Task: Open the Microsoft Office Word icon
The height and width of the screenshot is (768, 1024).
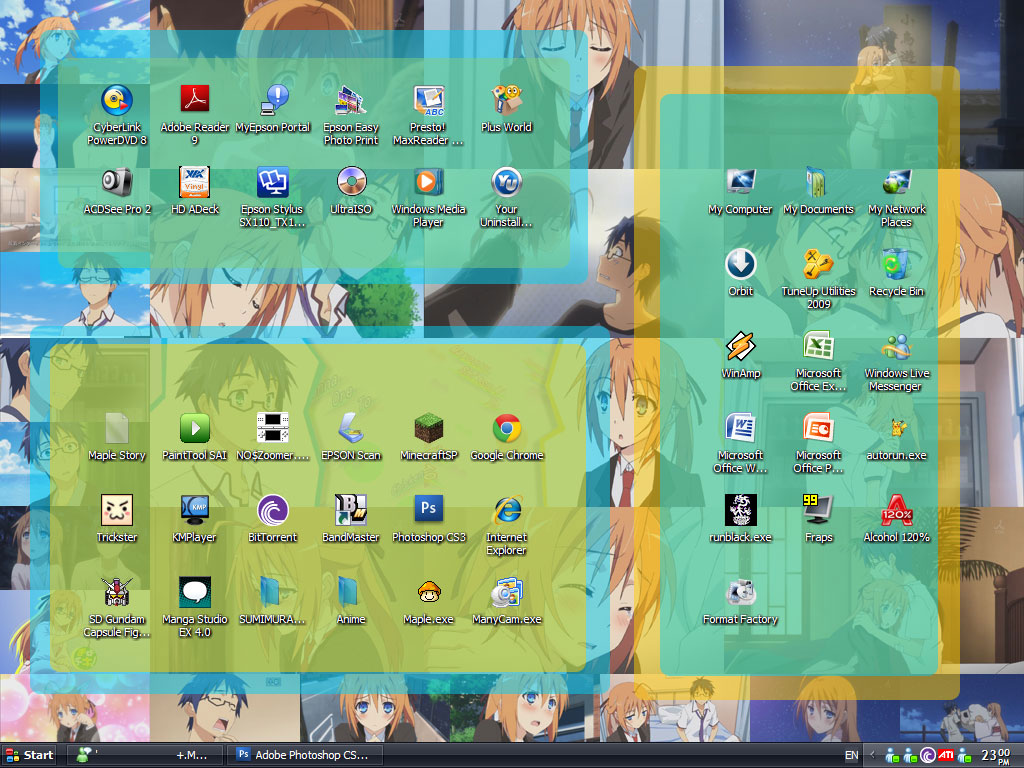Action: [x=741, y=428]
